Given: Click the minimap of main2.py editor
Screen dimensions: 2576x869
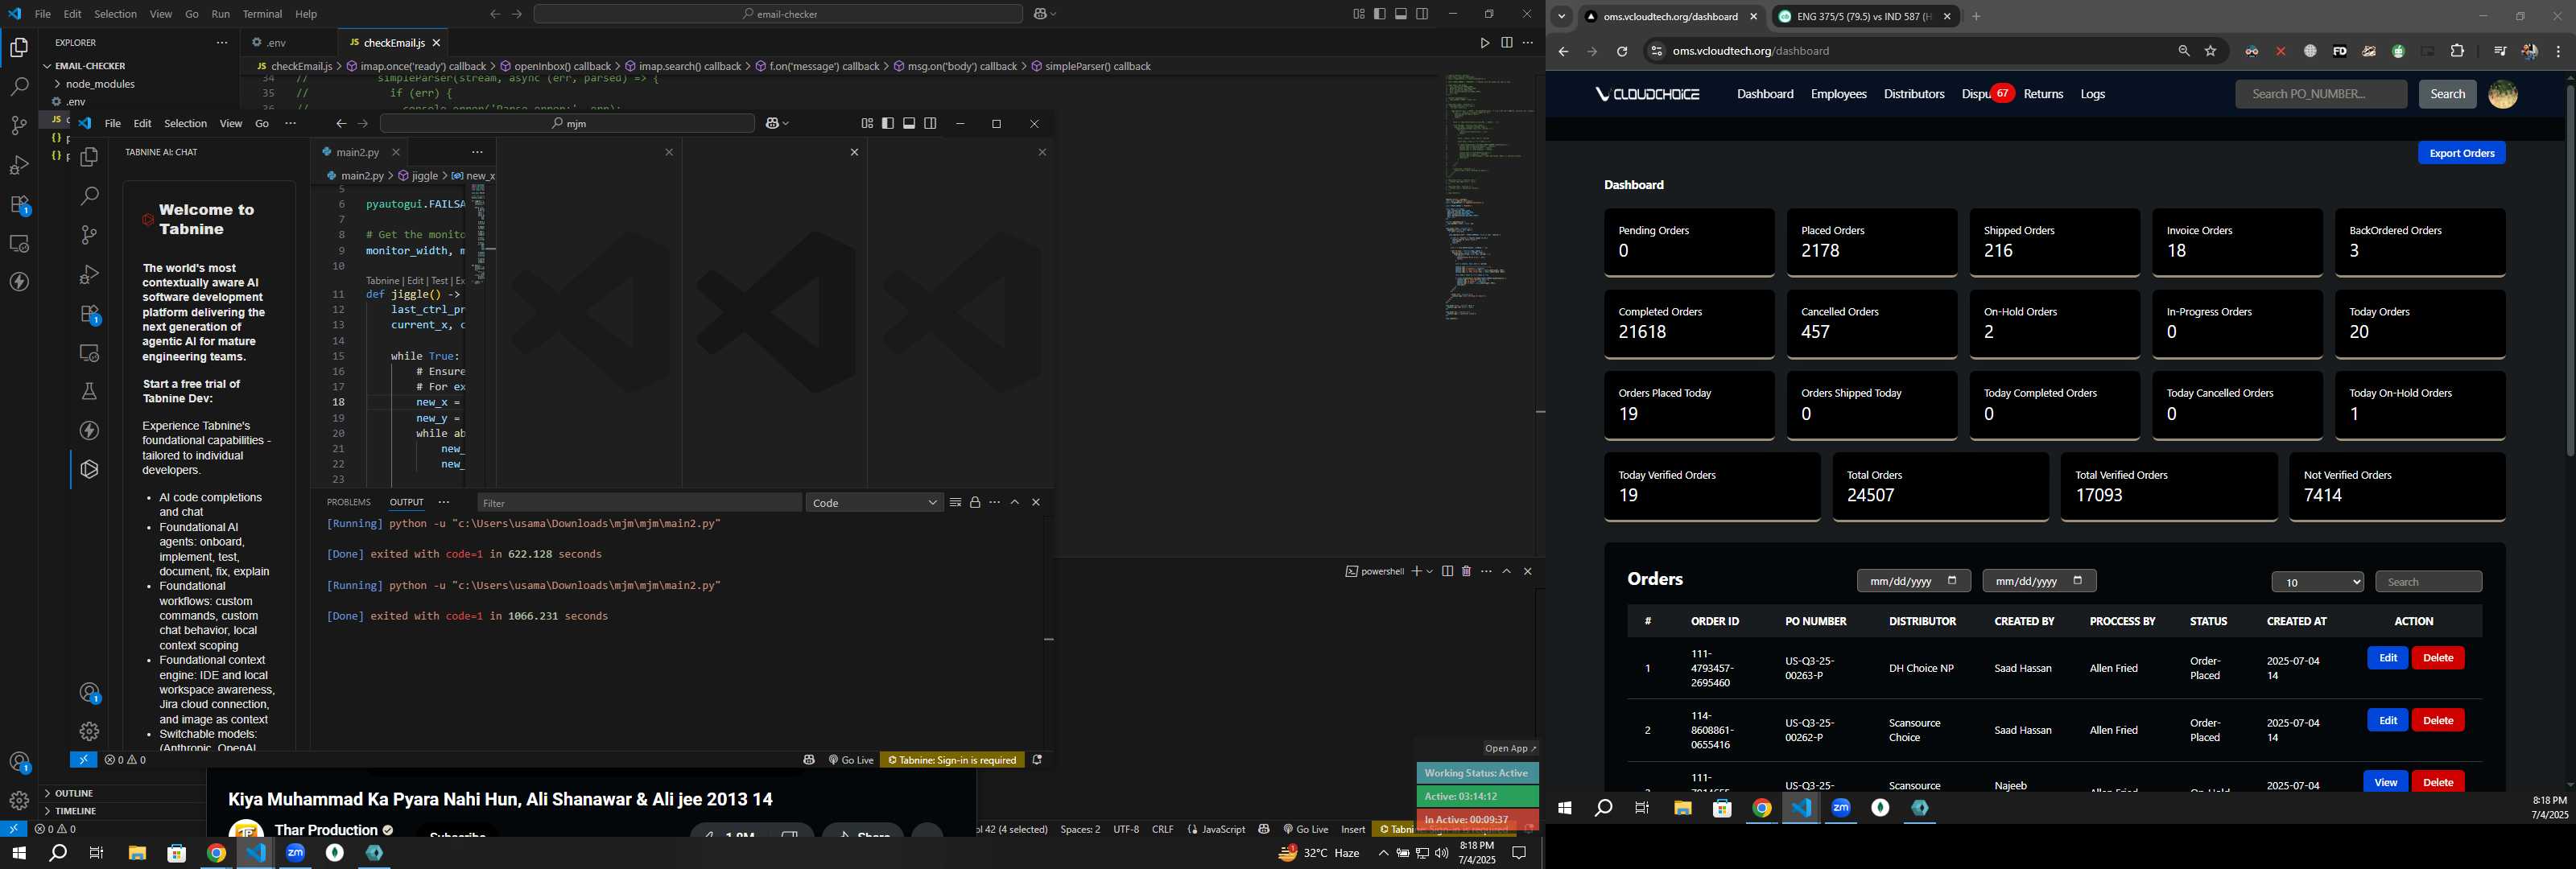Looking at the screenshot, I should pos(479,233).
